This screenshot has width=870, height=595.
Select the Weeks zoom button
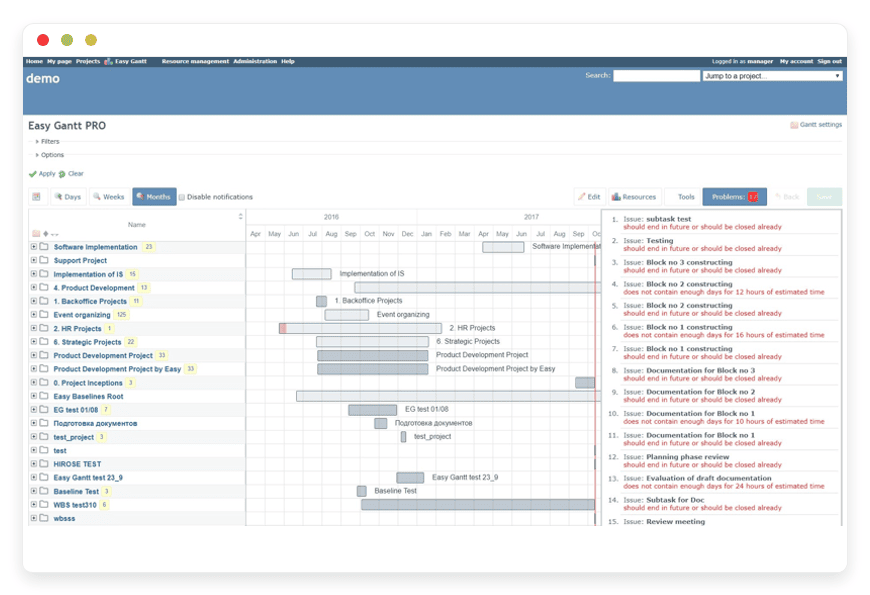coord(109,196)
